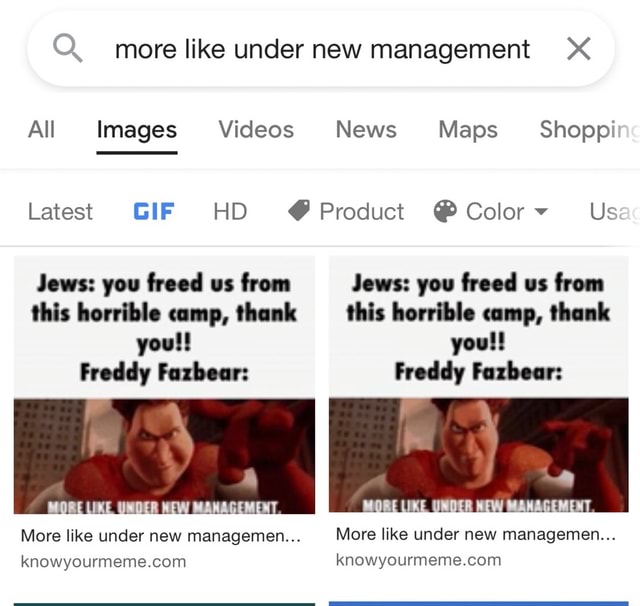Open the Usage rights filter
Viewport: 640px width, 606px height.
coord(614,211)
